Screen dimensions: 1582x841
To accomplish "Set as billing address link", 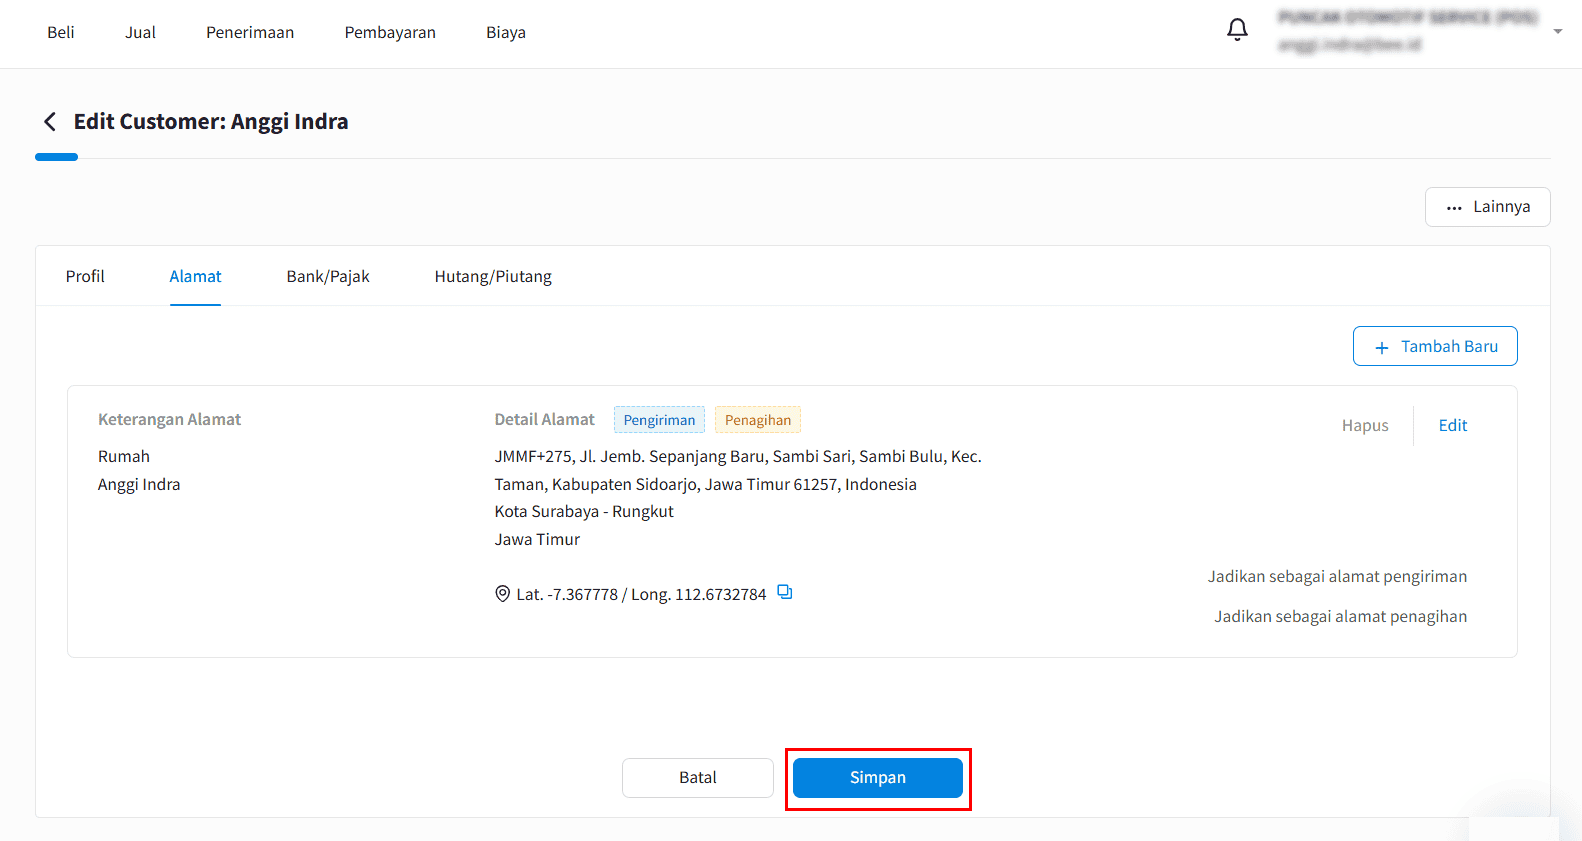I will 1341,616.
